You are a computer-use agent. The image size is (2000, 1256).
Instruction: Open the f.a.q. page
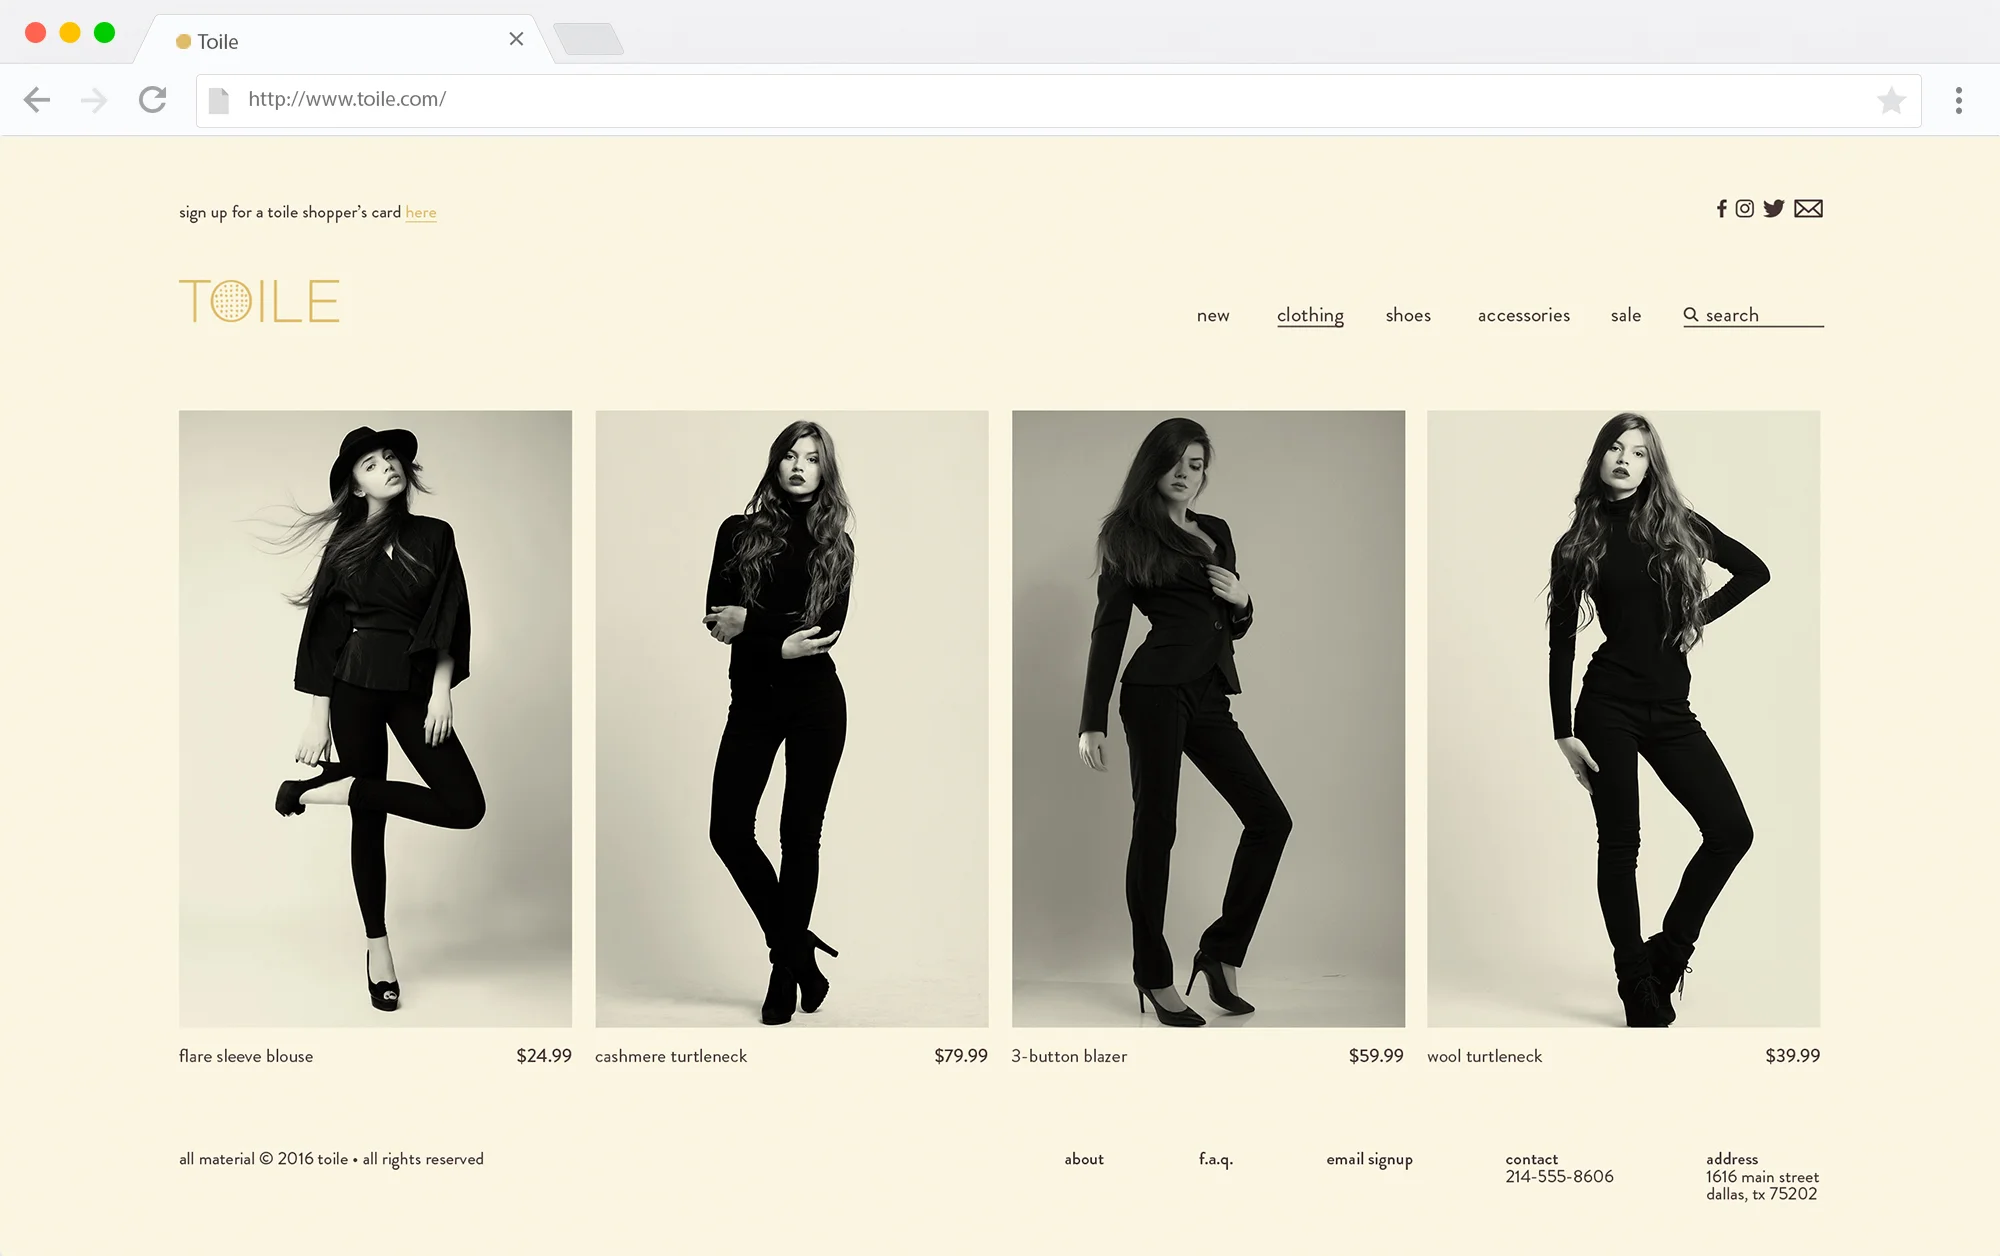coord(1216,1159)
